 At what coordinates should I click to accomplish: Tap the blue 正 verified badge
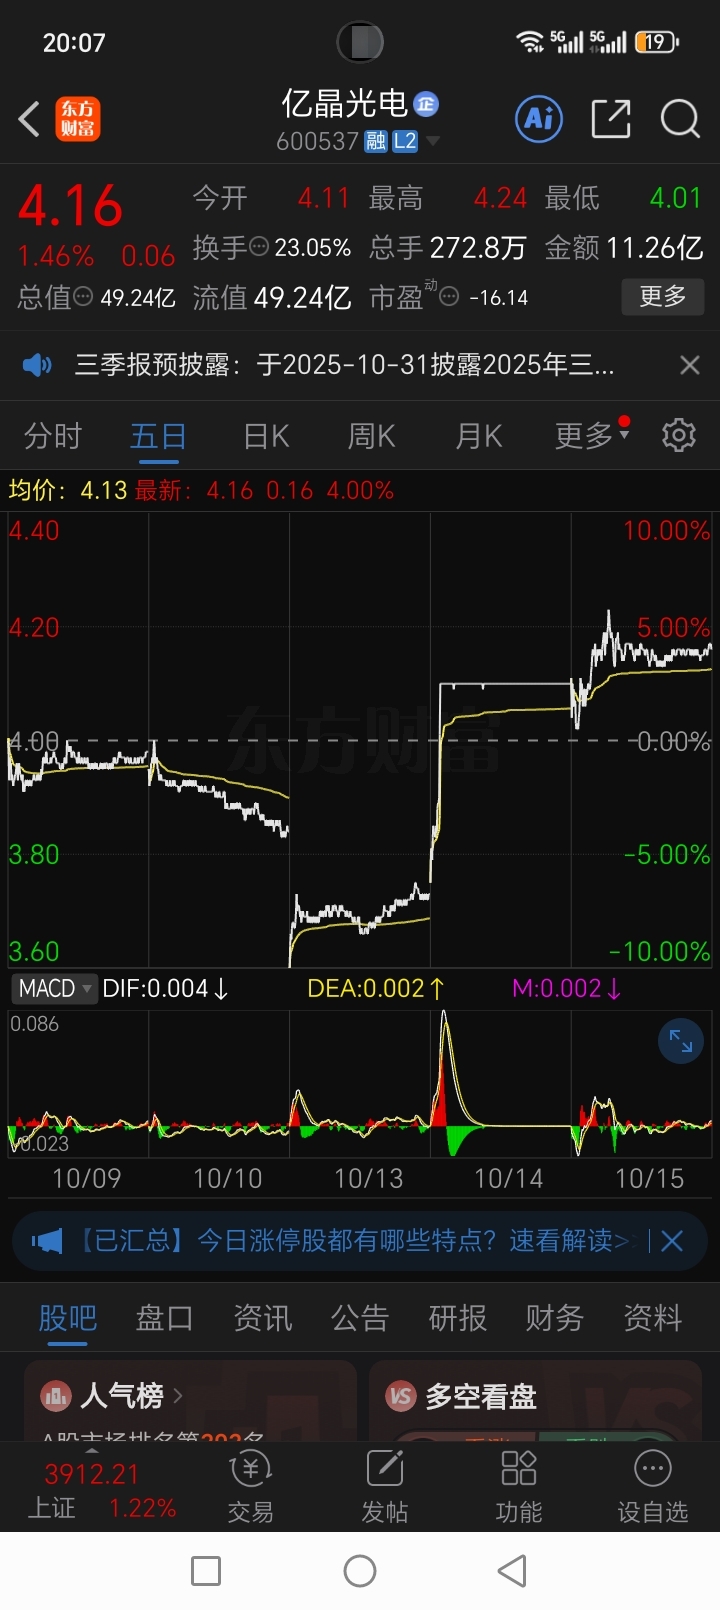point(426,103)
